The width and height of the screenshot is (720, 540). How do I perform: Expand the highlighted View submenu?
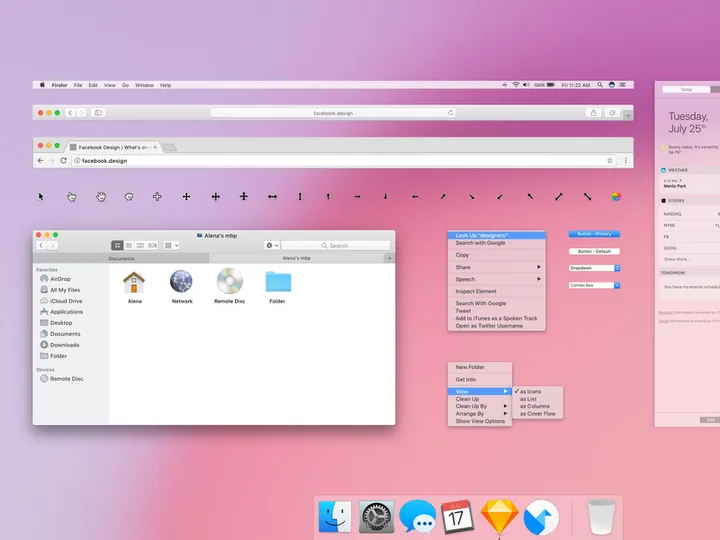480,392
